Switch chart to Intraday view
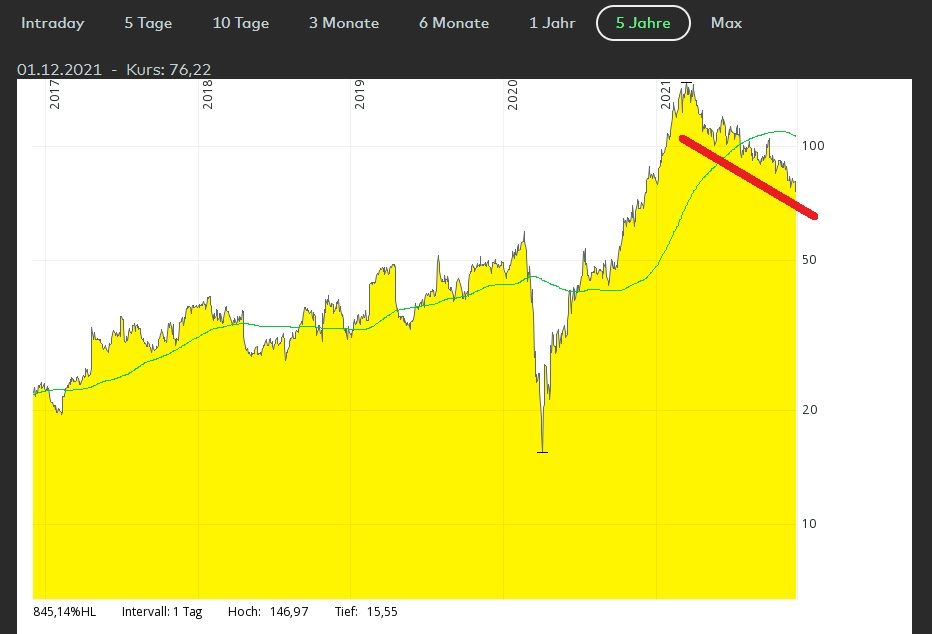Screen dimensions: 932x634 (x=52, y=23)
